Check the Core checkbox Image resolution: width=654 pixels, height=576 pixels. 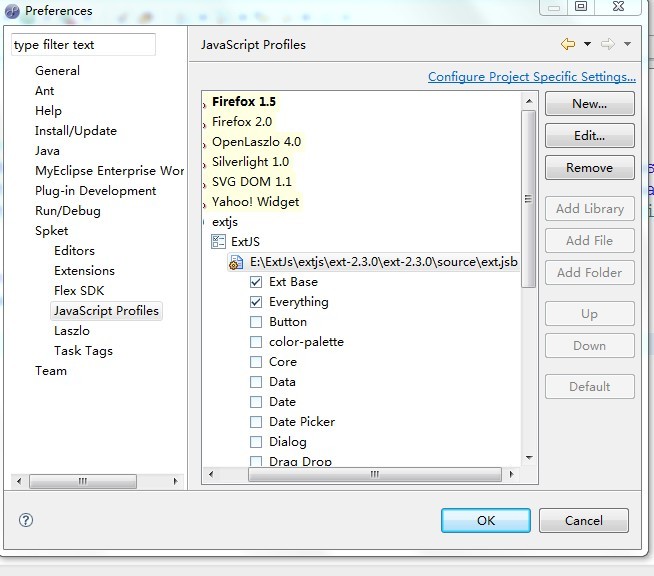(256, 362)
